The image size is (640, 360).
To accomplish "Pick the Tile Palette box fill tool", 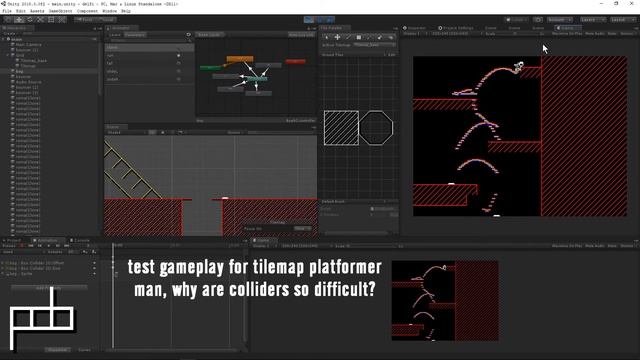I will pyautogui.click(x=358, y=37).
